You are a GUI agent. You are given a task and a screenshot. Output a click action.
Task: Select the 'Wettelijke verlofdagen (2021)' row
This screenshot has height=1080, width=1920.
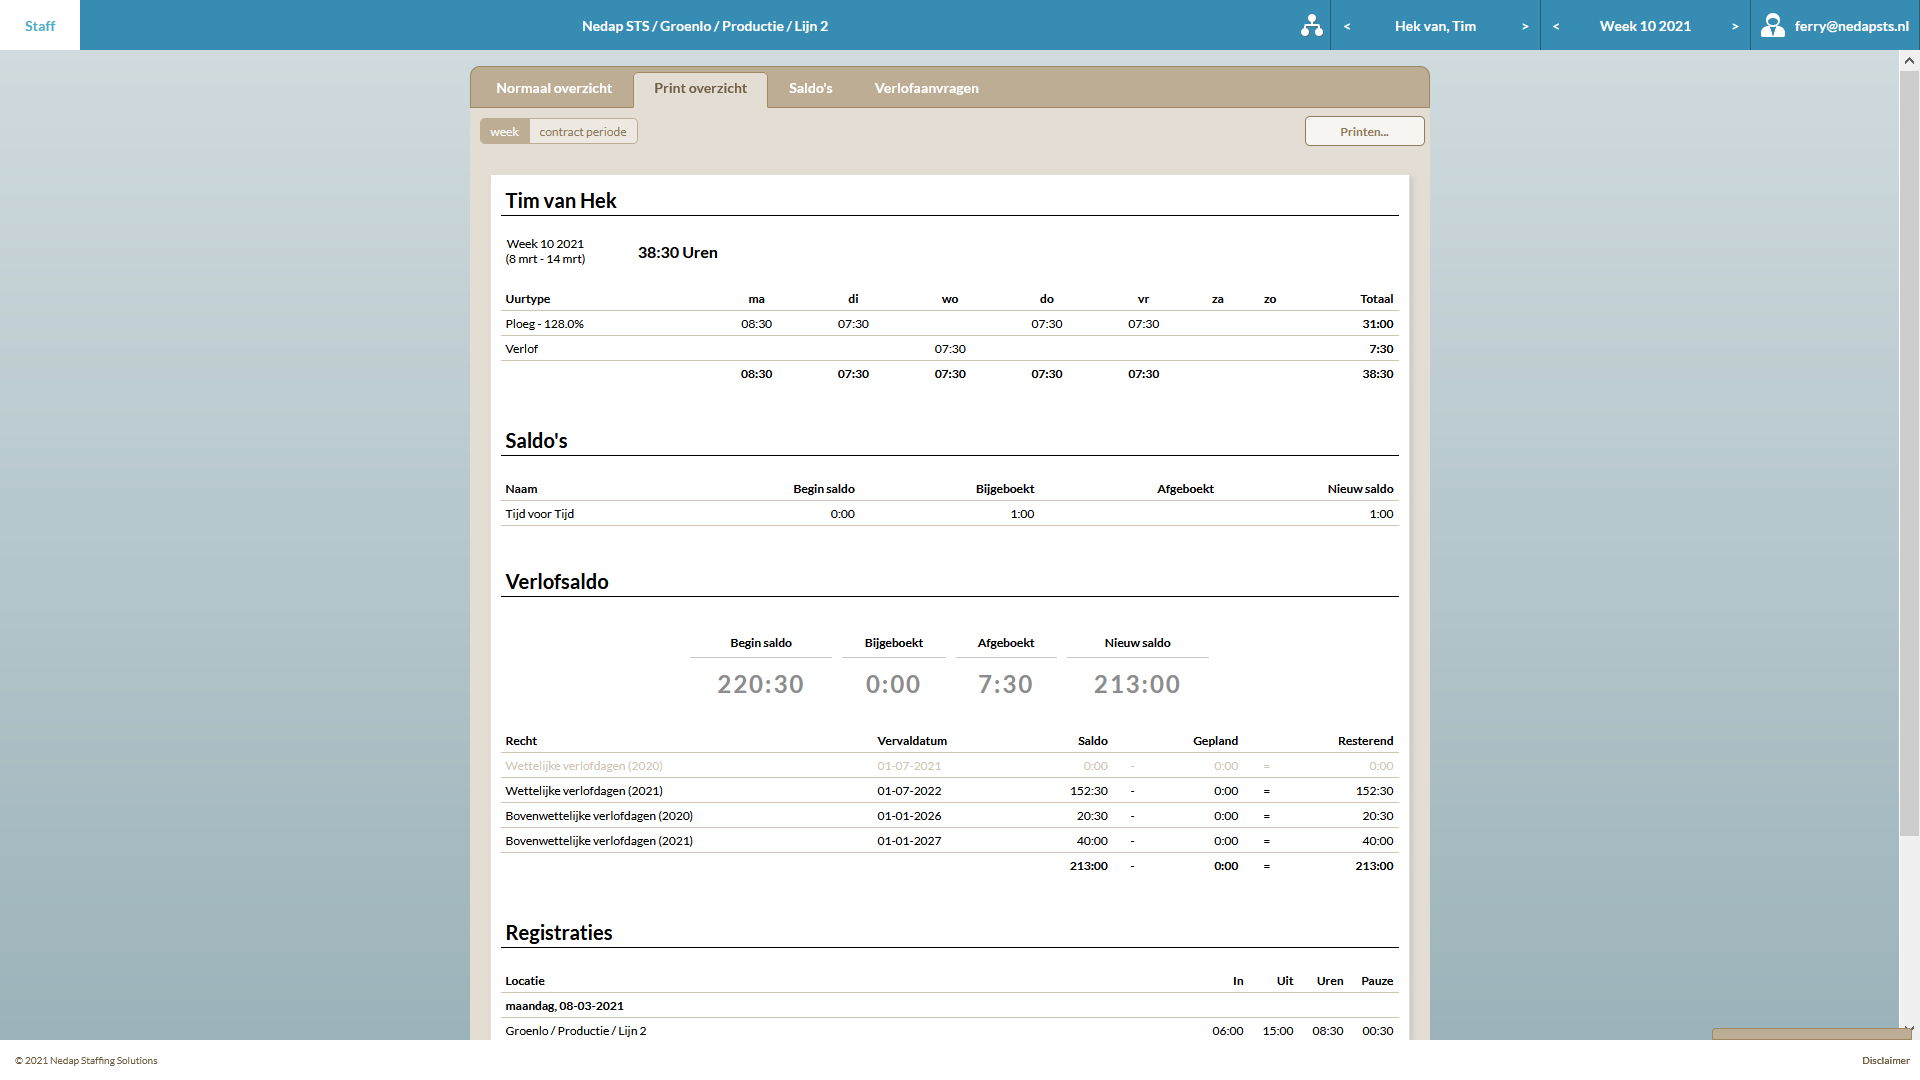point(599,790)
